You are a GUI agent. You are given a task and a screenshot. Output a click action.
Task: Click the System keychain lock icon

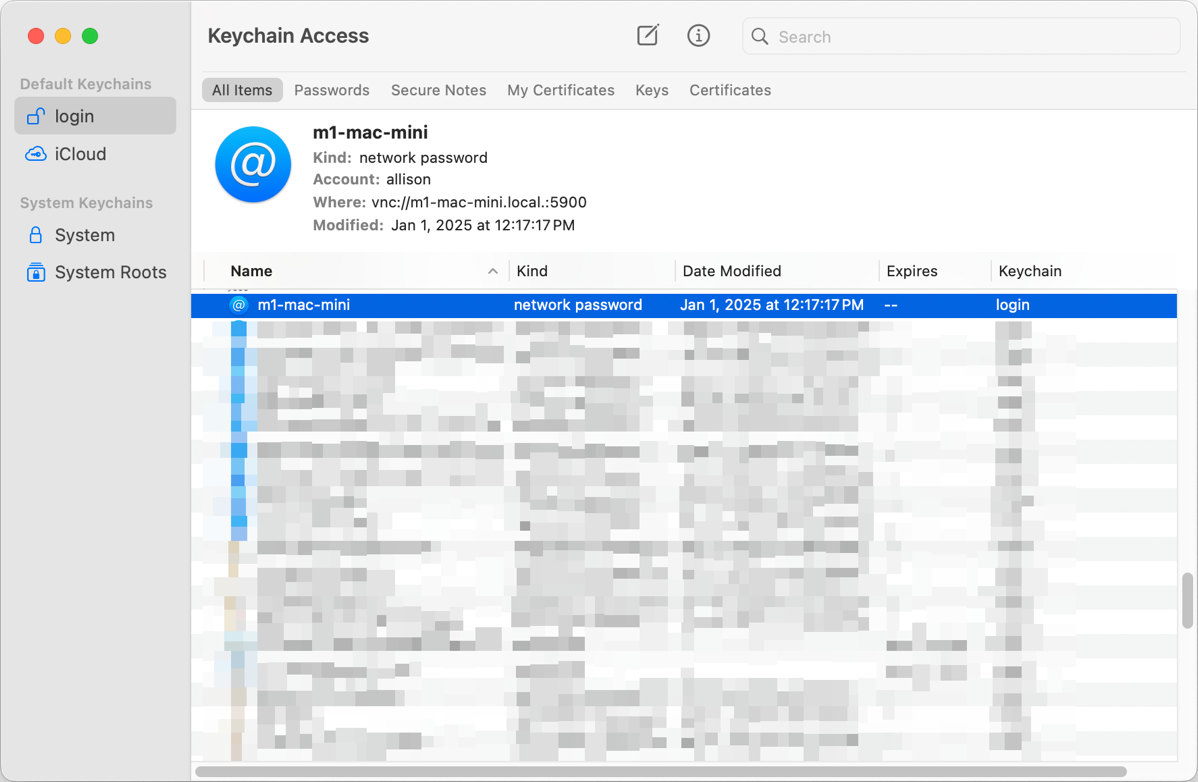click(36, 235)
